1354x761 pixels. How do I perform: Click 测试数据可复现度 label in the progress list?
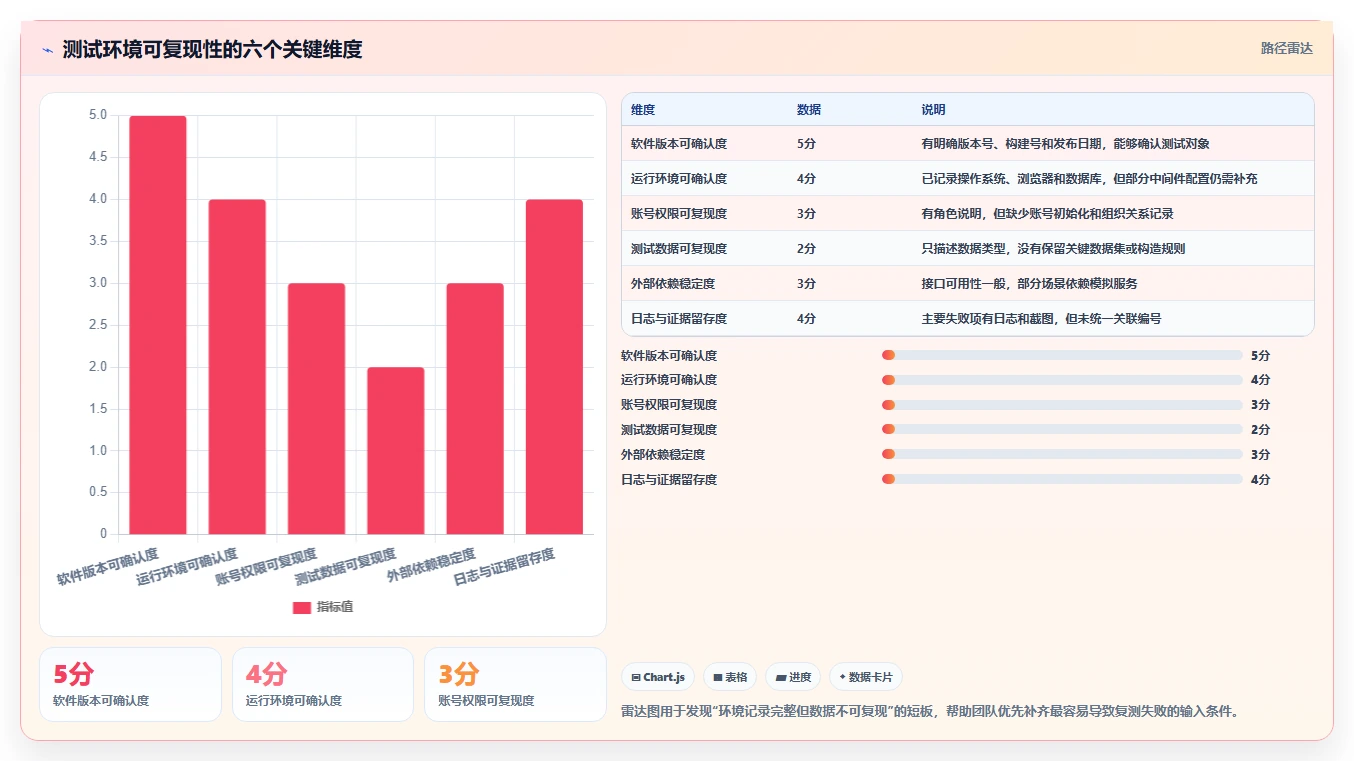(669, 430)
